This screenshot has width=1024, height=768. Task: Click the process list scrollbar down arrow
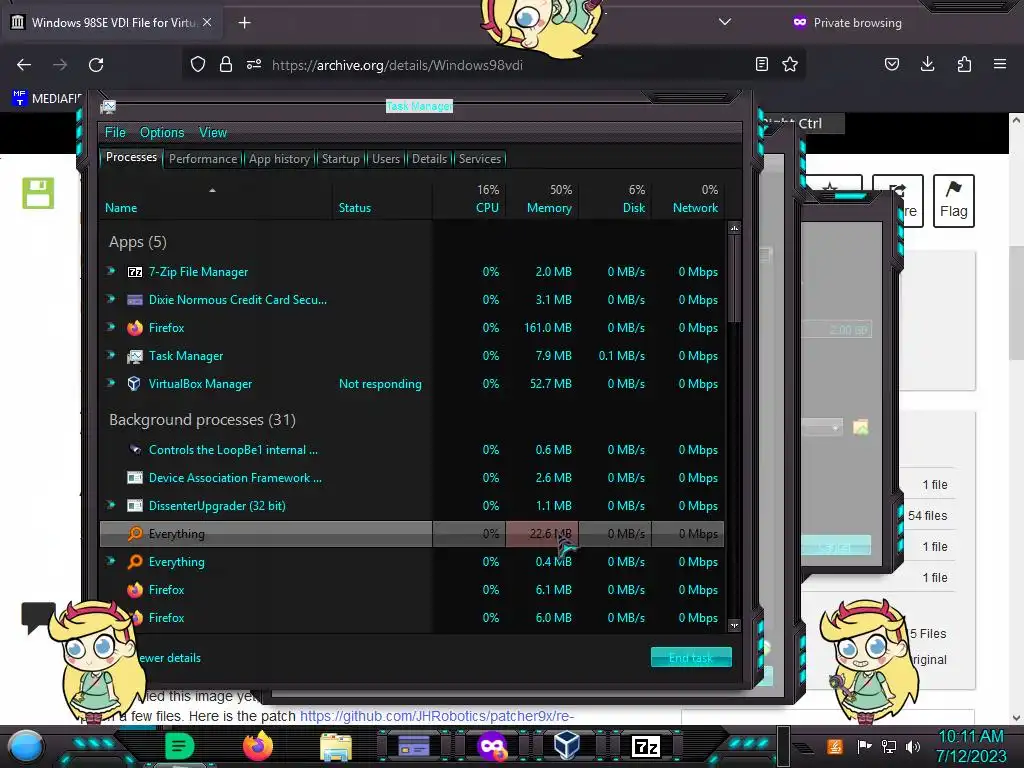pos(734,625)
